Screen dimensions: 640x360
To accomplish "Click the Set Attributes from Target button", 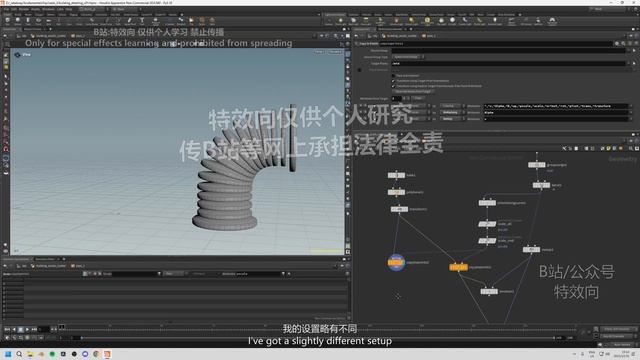I will pyautogui.click(x=412, y=91).
